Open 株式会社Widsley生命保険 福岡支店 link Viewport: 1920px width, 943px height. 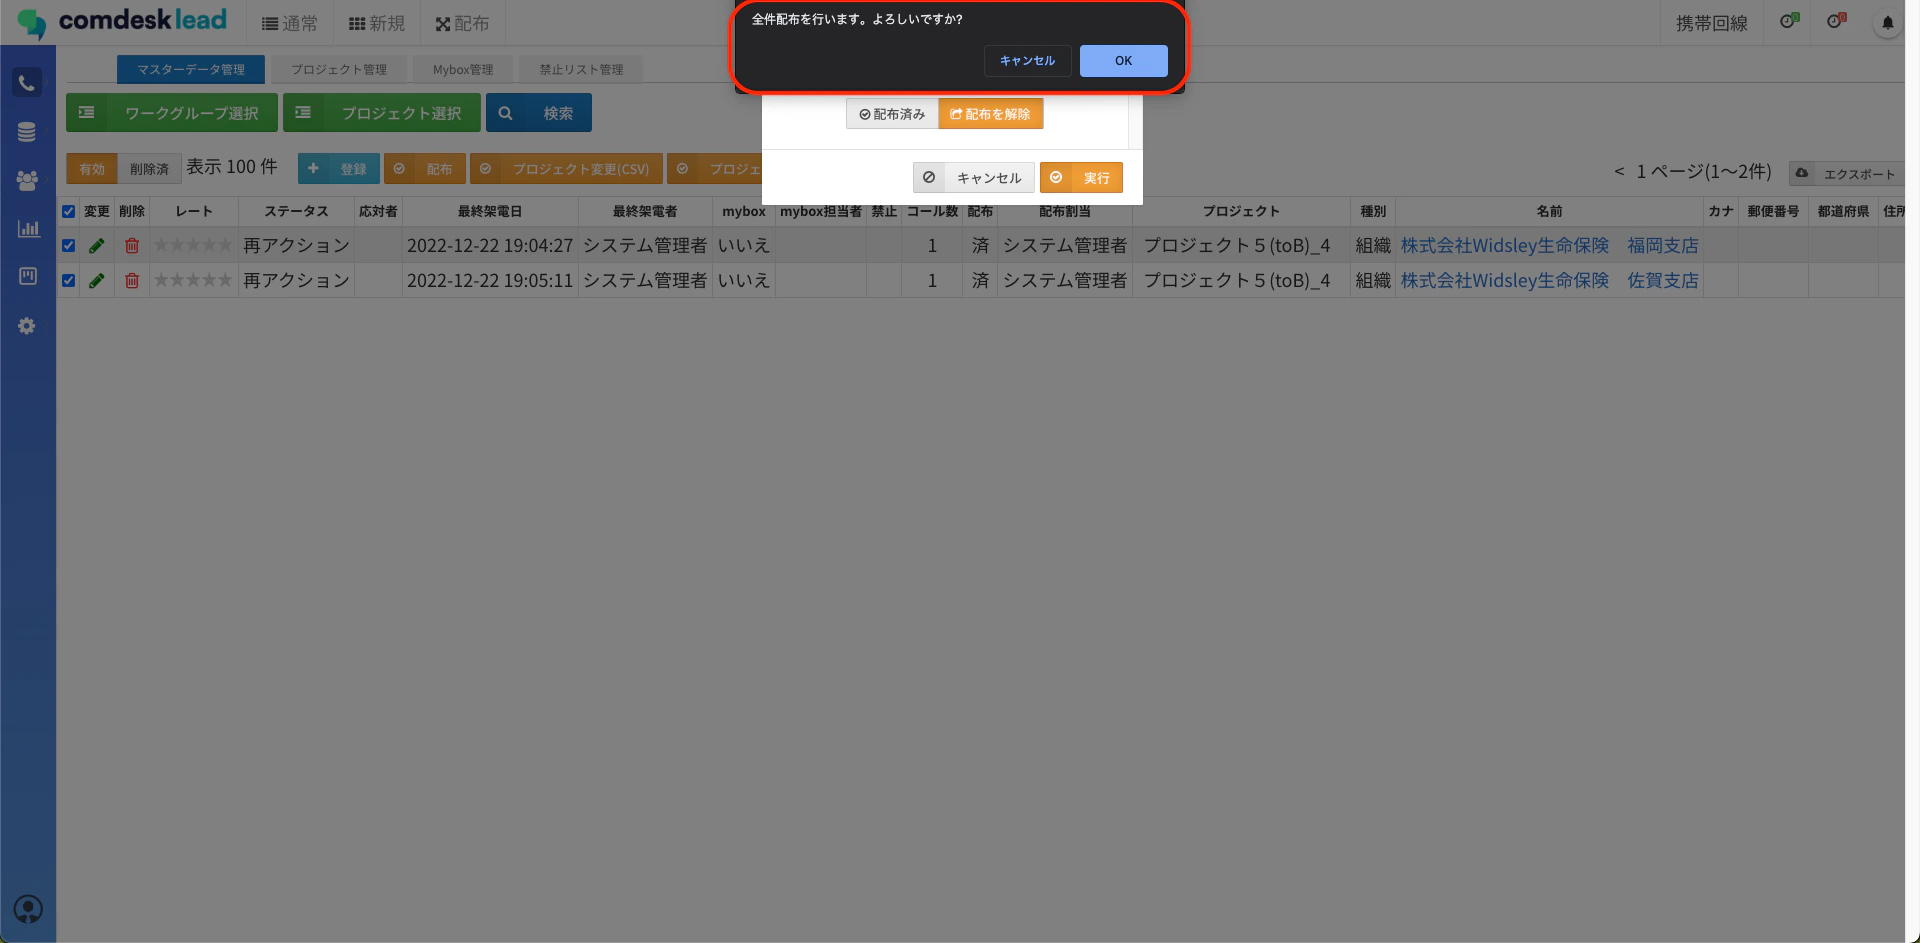point(1549,245)
